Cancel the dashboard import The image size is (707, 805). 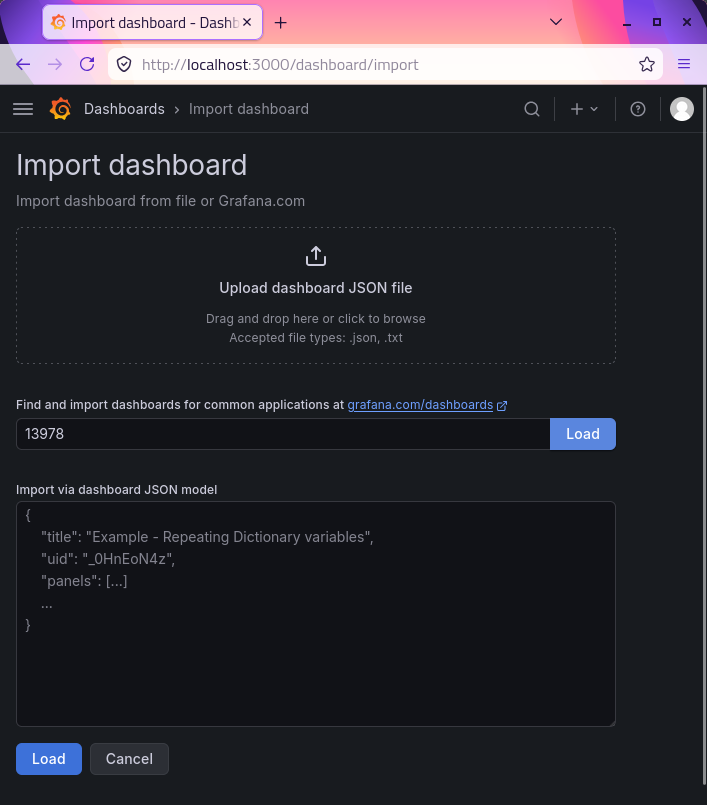click(129, 759)
